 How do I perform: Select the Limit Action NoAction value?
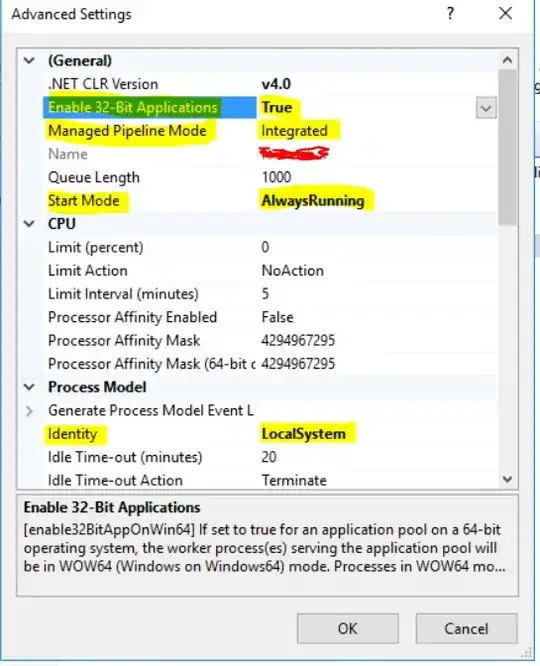tap(293, 271)
